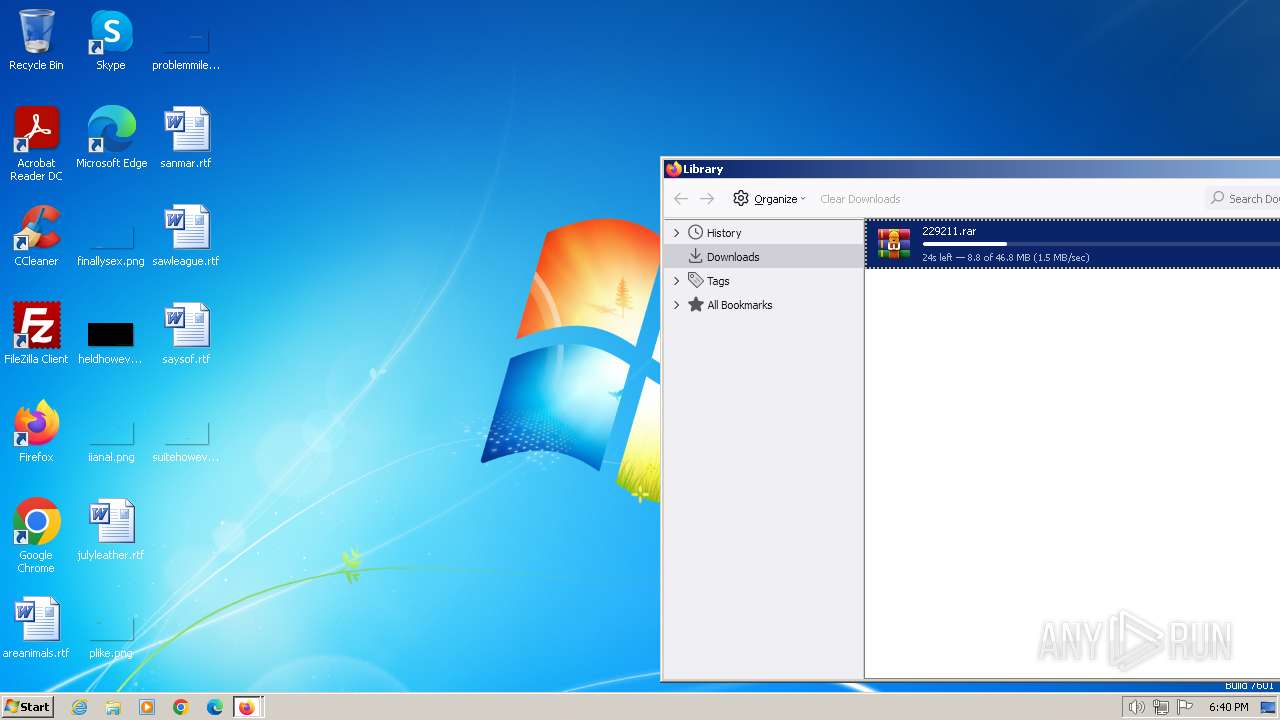Expand the All Bookmarks tree node
1280x720 pixels.
point(677,305)
